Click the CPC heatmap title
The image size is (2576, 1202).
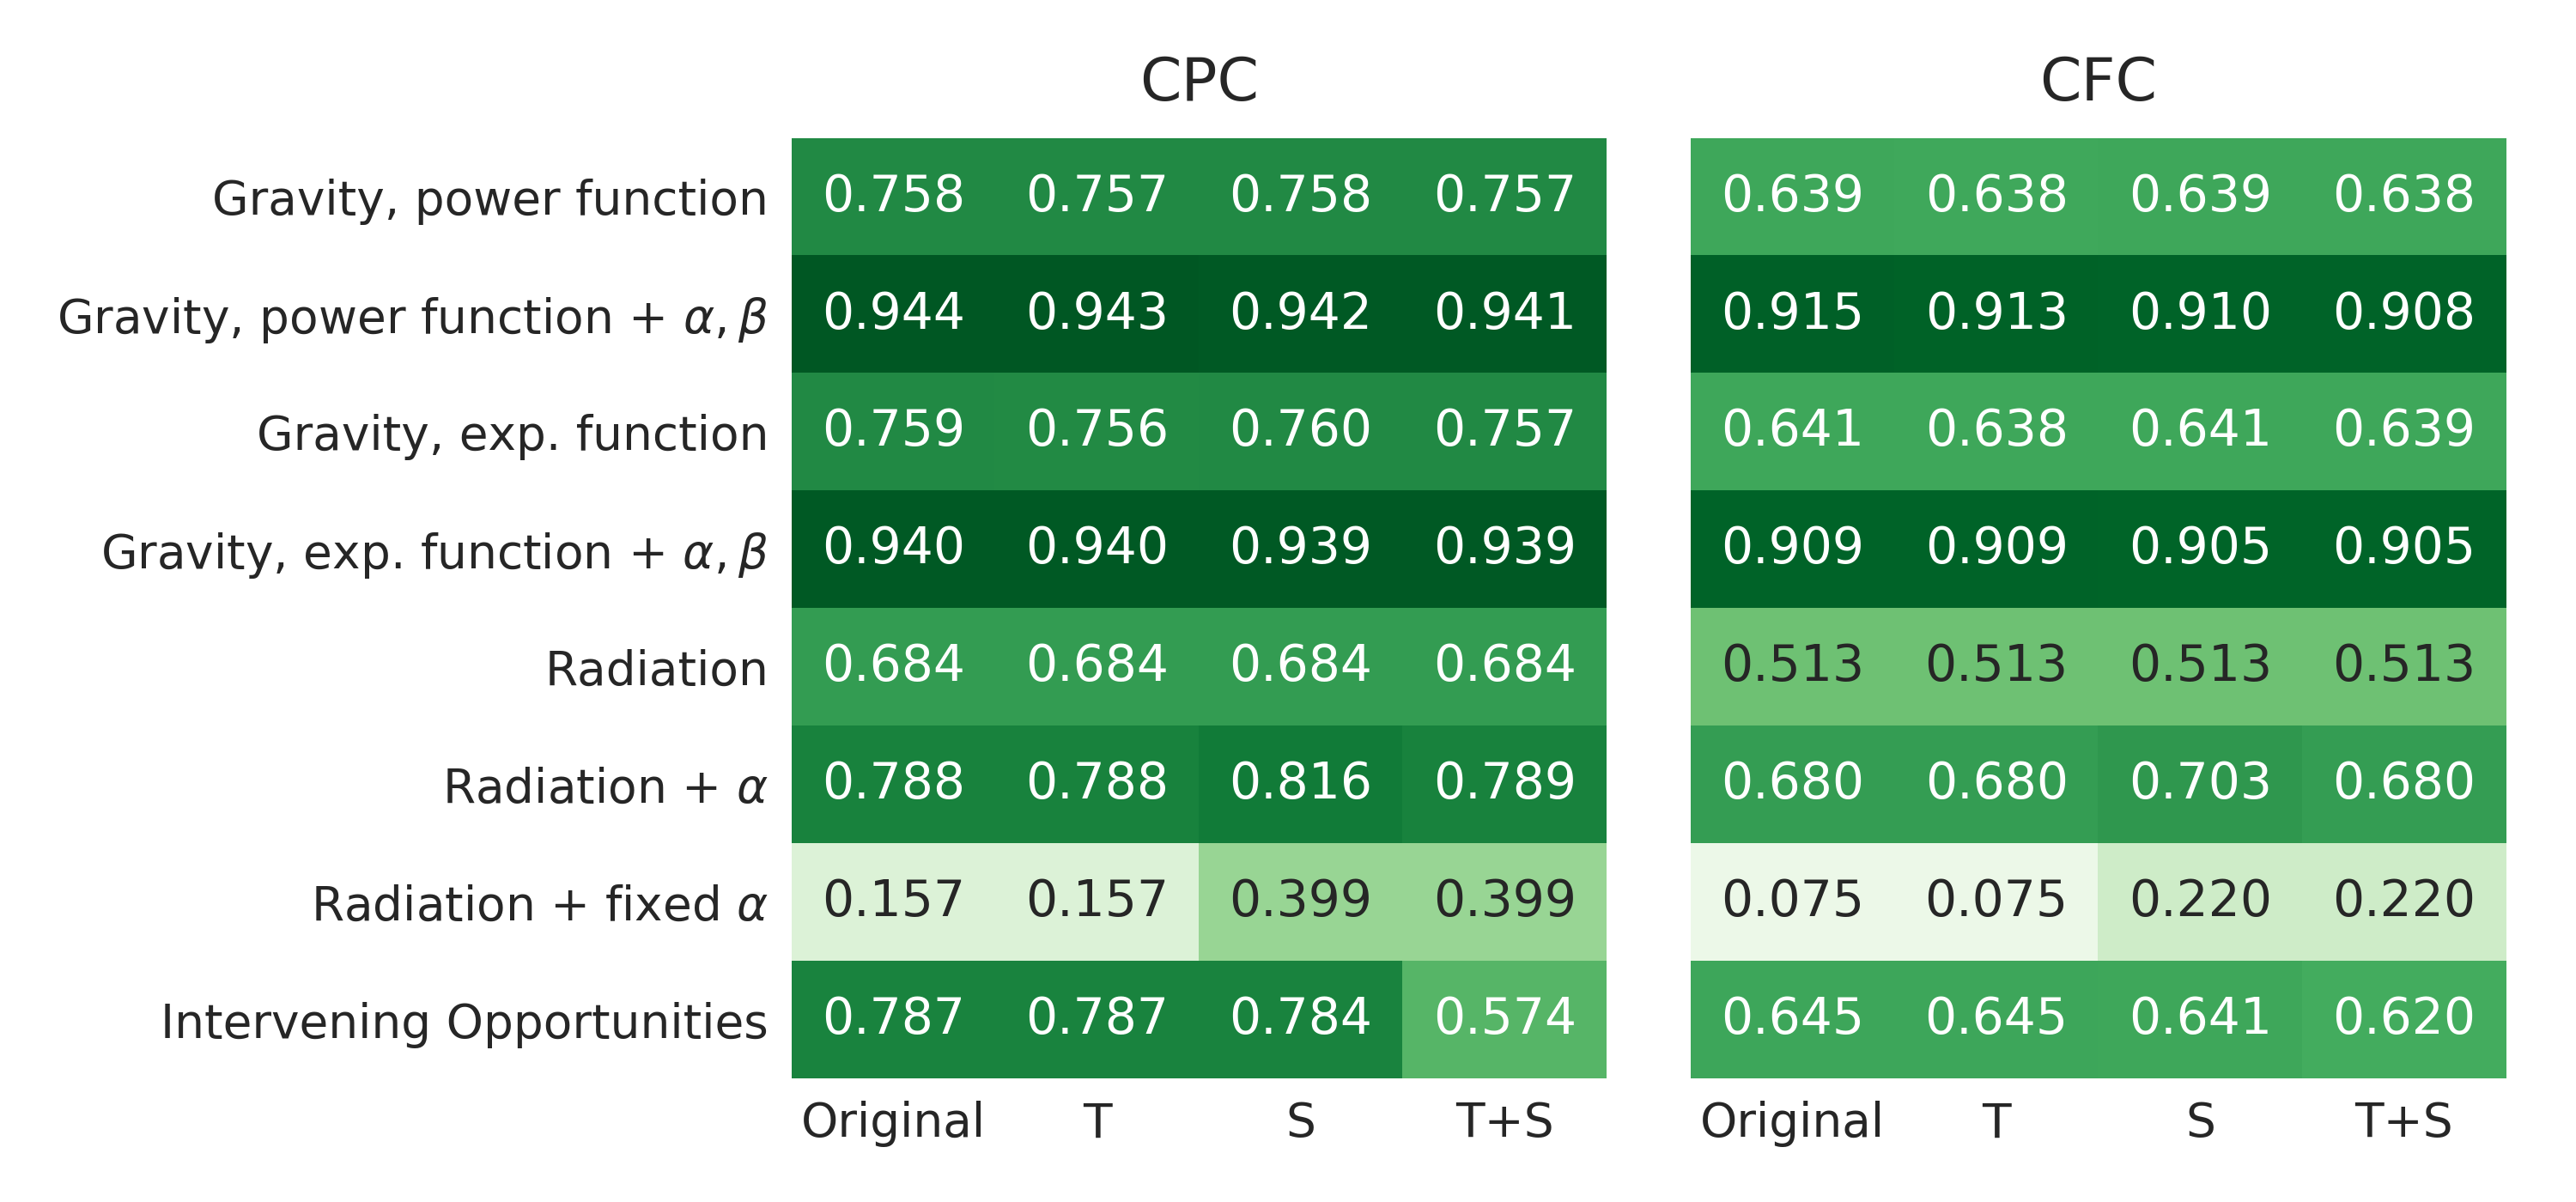(x=1198, y=80)
